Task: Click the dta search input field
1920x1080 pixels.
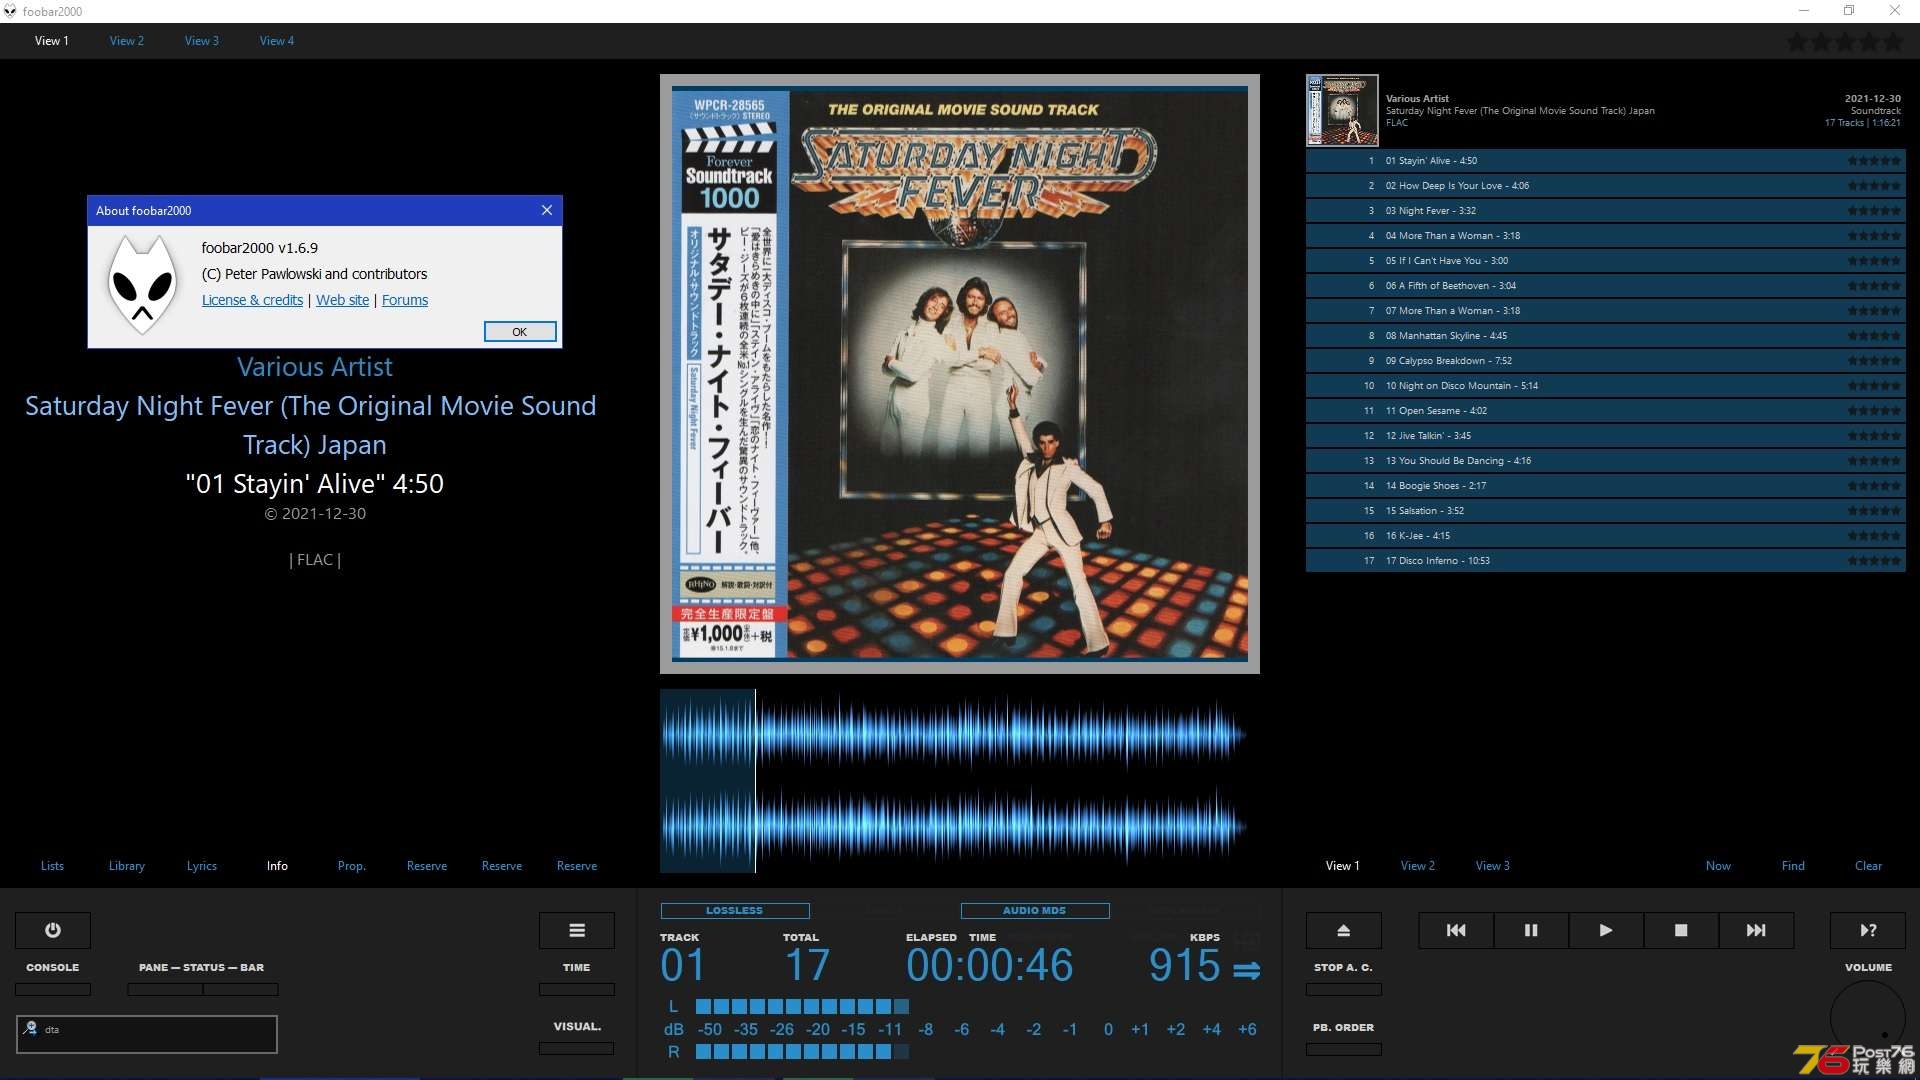Action: [147, 1034]
